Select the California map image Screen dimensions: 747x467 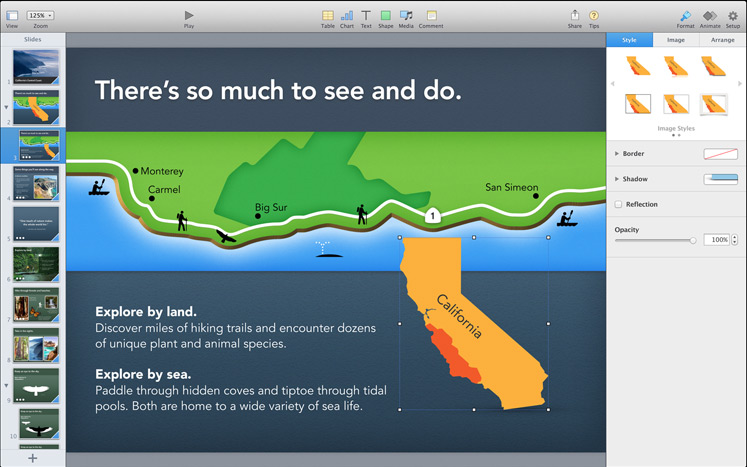[x=474, y=323]
